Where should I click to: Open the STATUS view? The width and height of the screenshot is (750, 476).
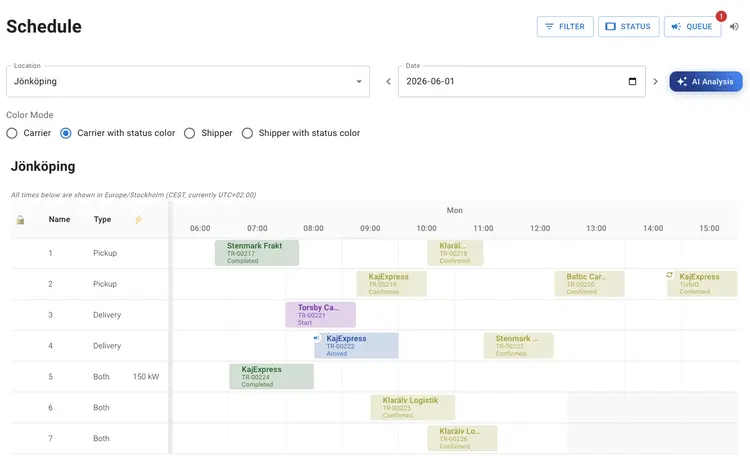(628, 27)
